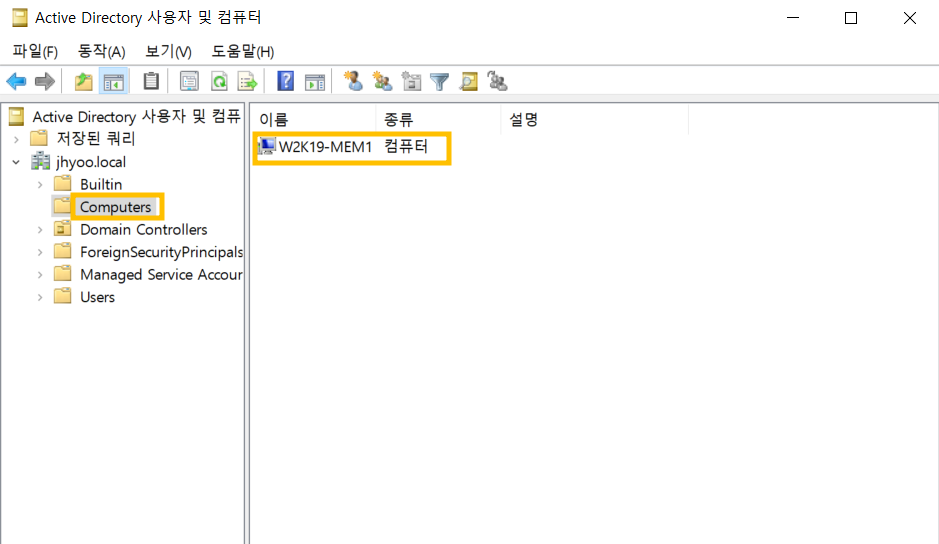The image size is (939, 544).
Task: Select Managed Service Accounts in tree
Action: (161, 274)
